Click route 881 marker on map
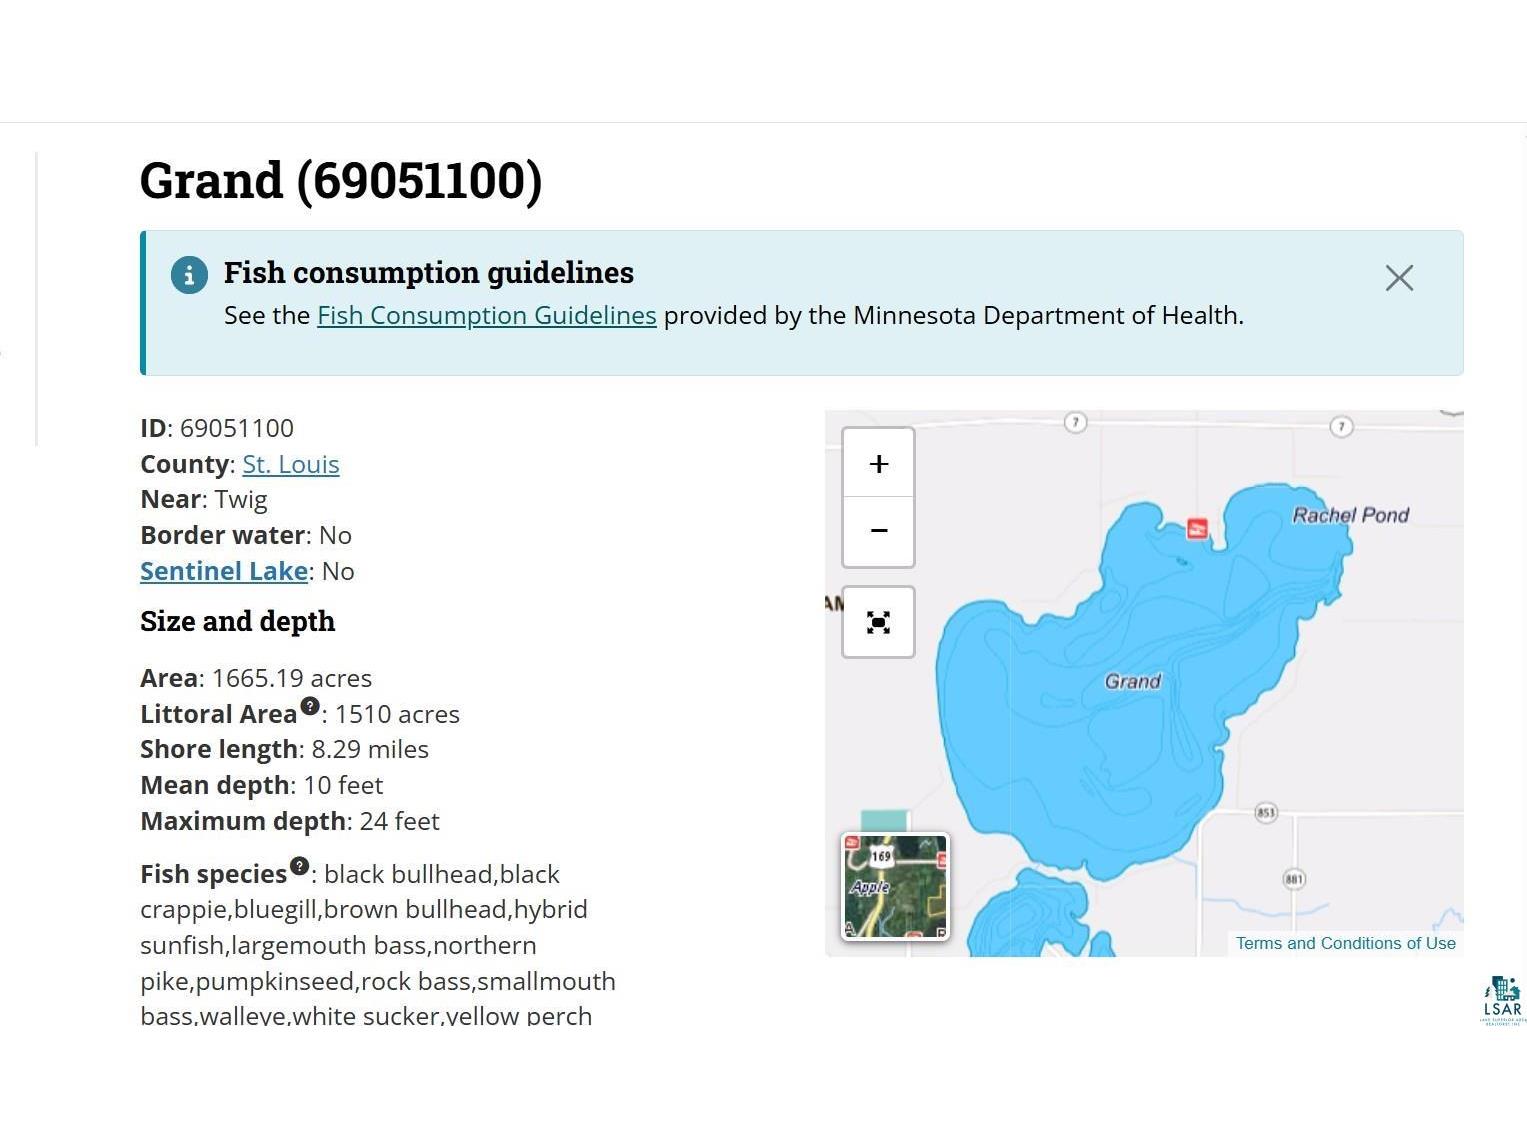Screen dimensions: 1527x1145 pos(1294,879)
